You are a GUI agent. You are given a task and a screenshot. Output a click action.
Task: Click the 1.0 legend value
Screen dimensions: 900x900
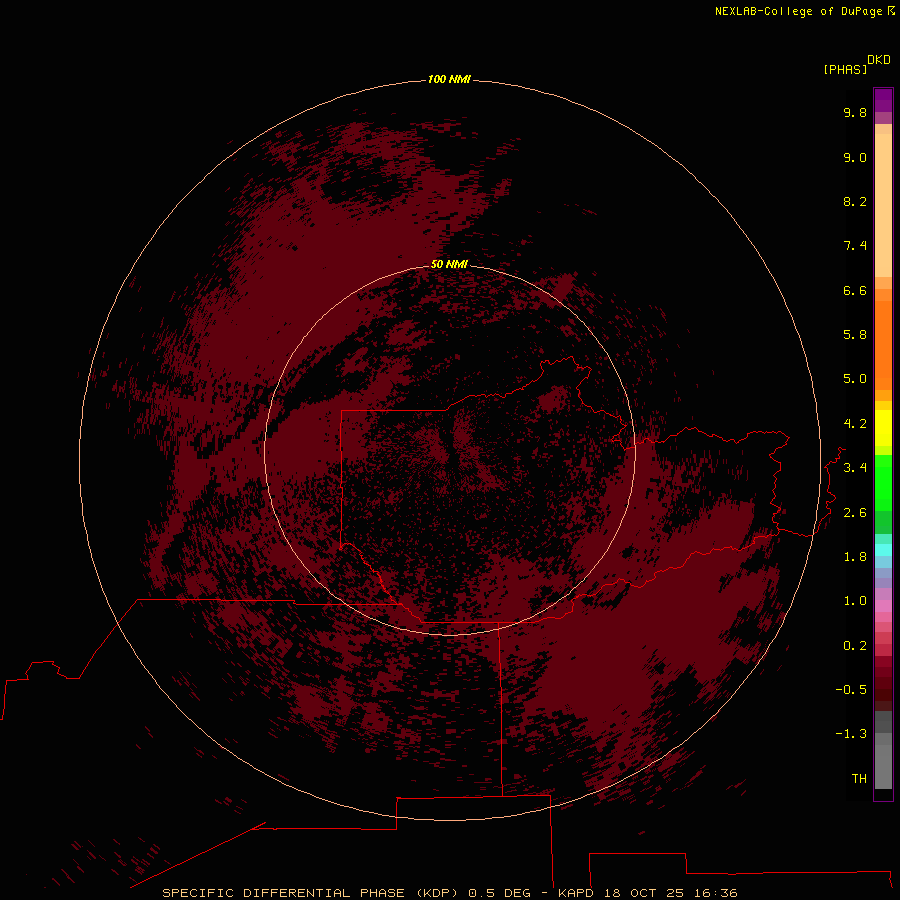point(855,601)
